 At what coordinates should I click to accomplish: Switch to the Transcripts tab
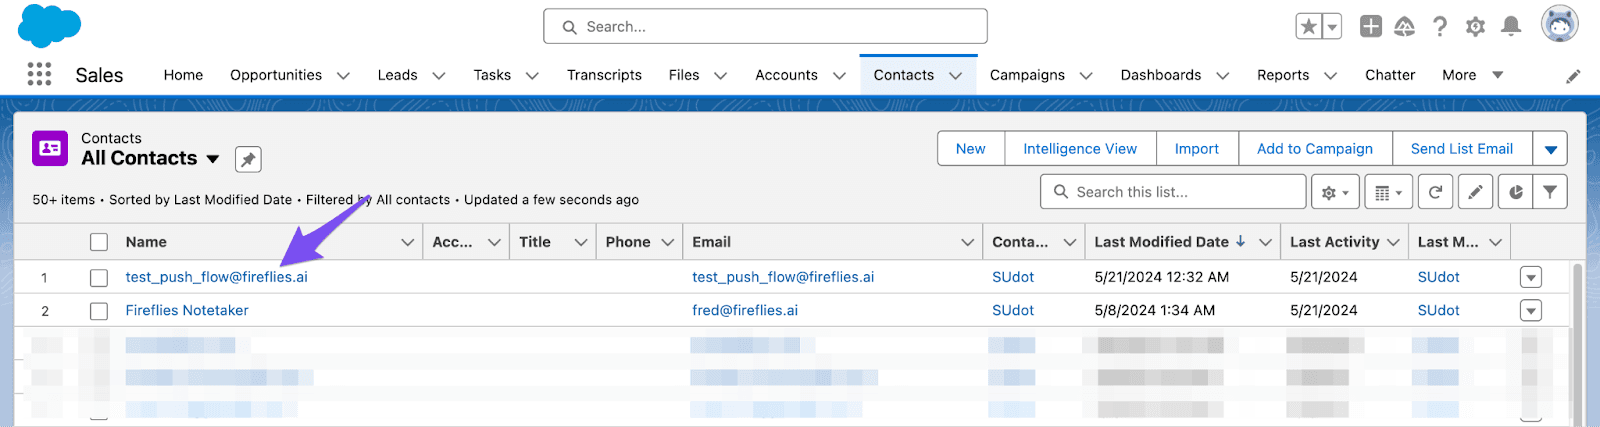click(604, 75)
